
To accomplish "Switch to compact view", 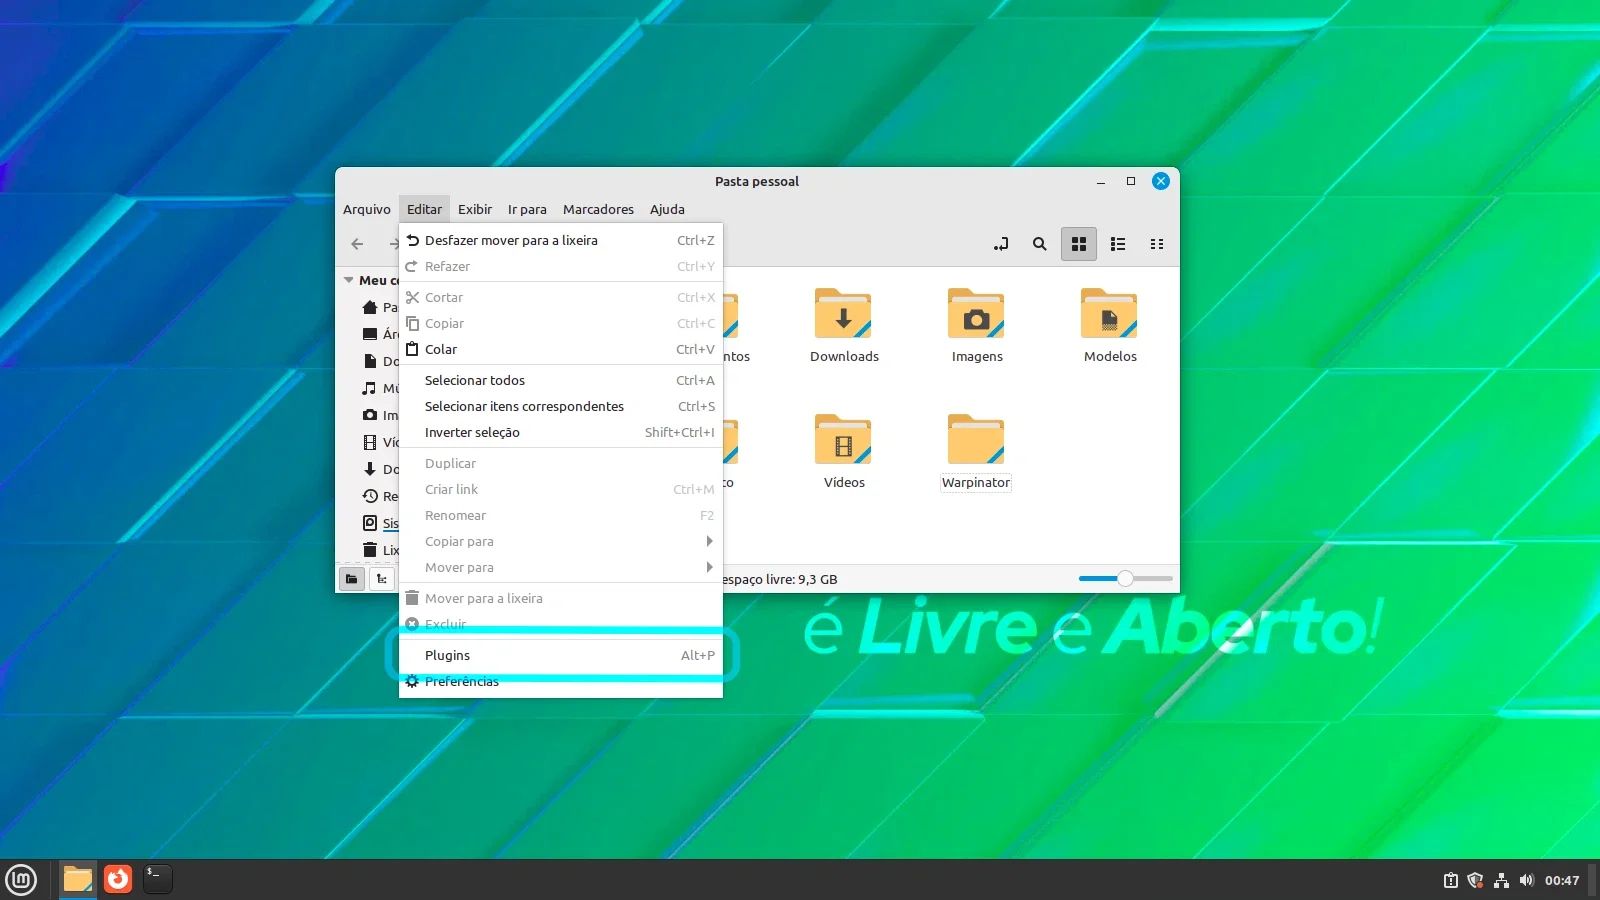I will click(1157, 244).
